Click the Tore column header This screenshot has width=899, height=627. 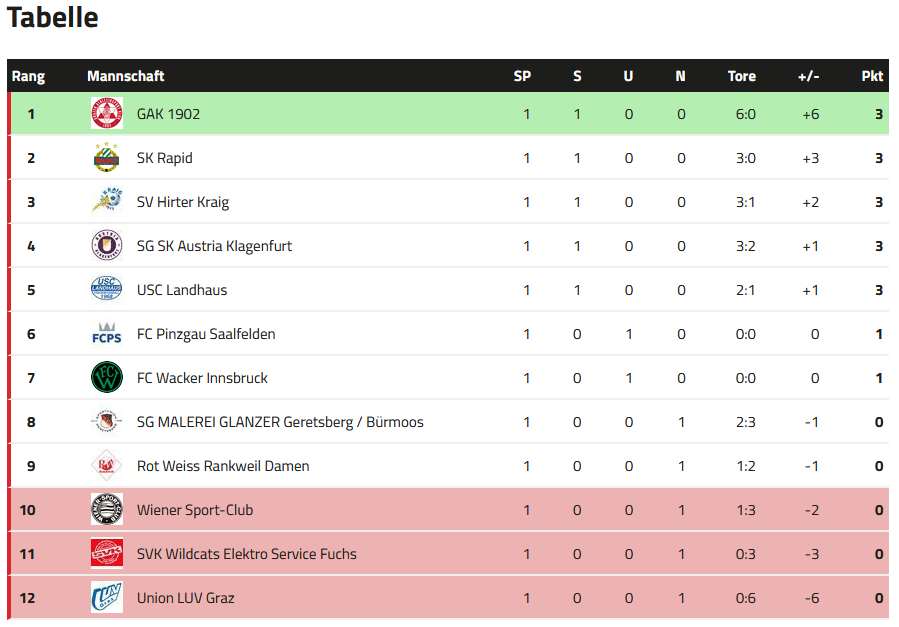742,76
